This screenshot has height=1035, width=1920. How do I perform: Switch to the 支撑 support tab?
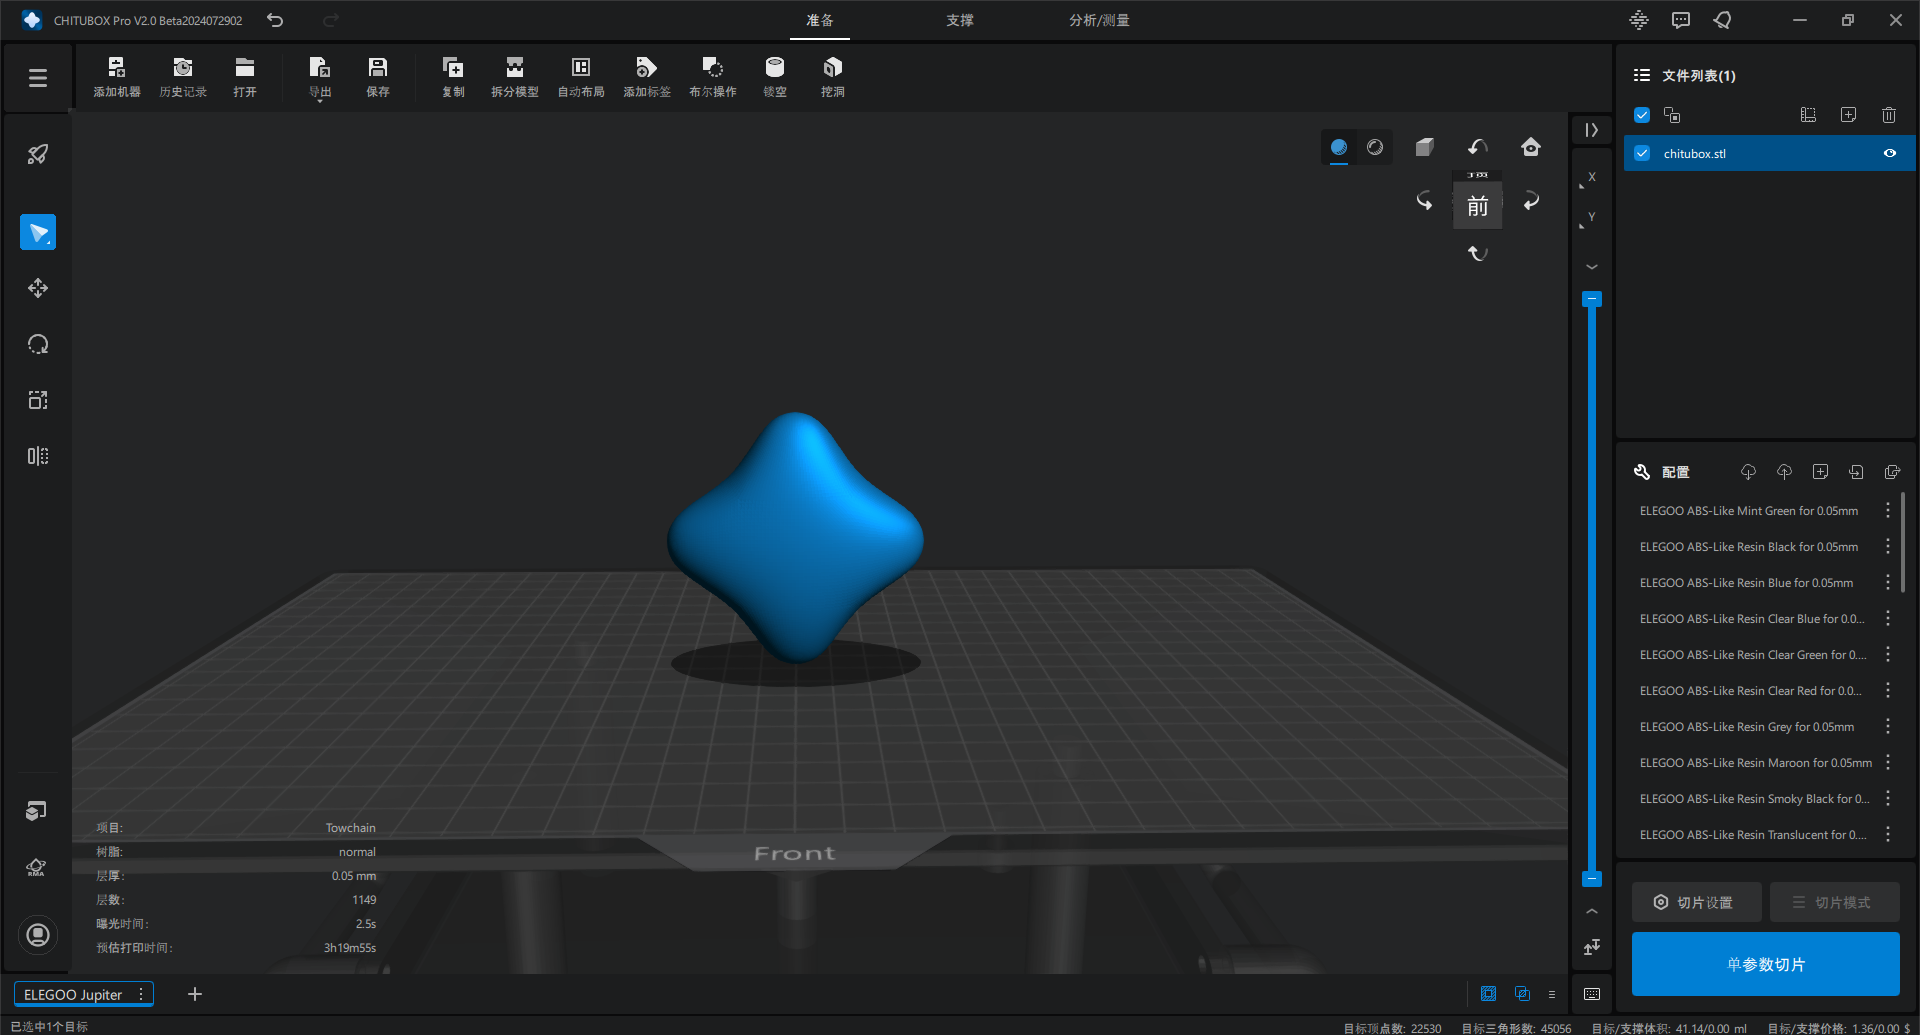tap(960, 20)
